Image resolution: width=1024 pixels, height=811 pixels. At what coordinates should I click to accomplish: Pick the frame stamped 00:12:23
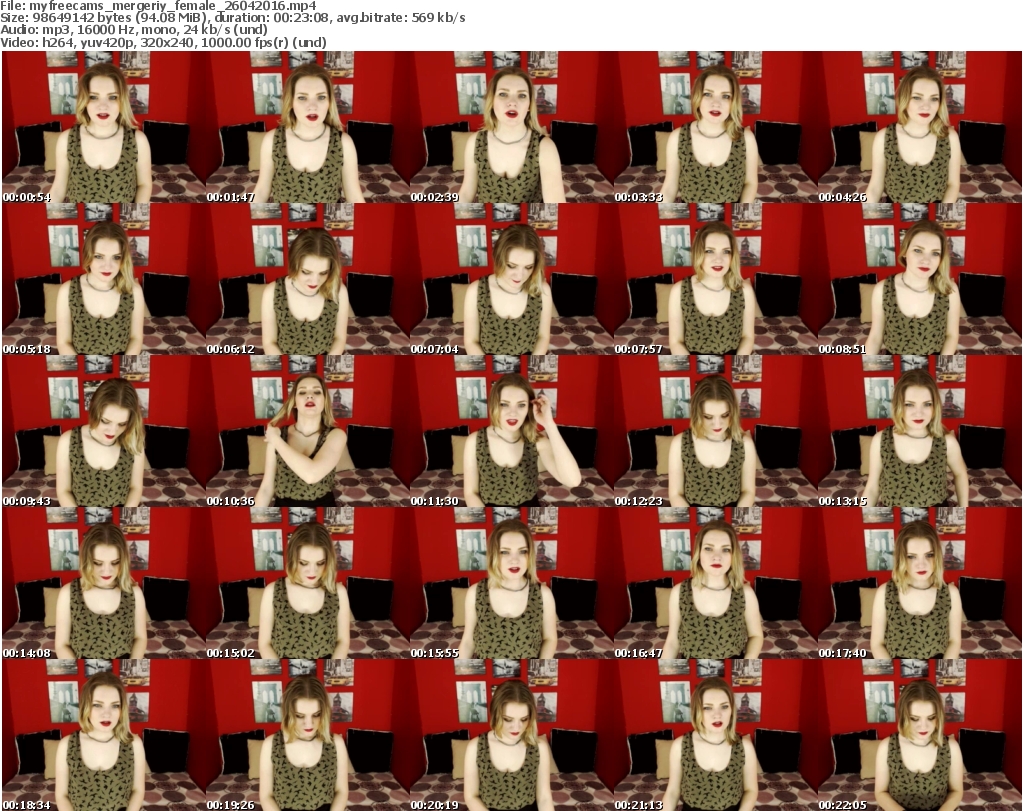715,432
